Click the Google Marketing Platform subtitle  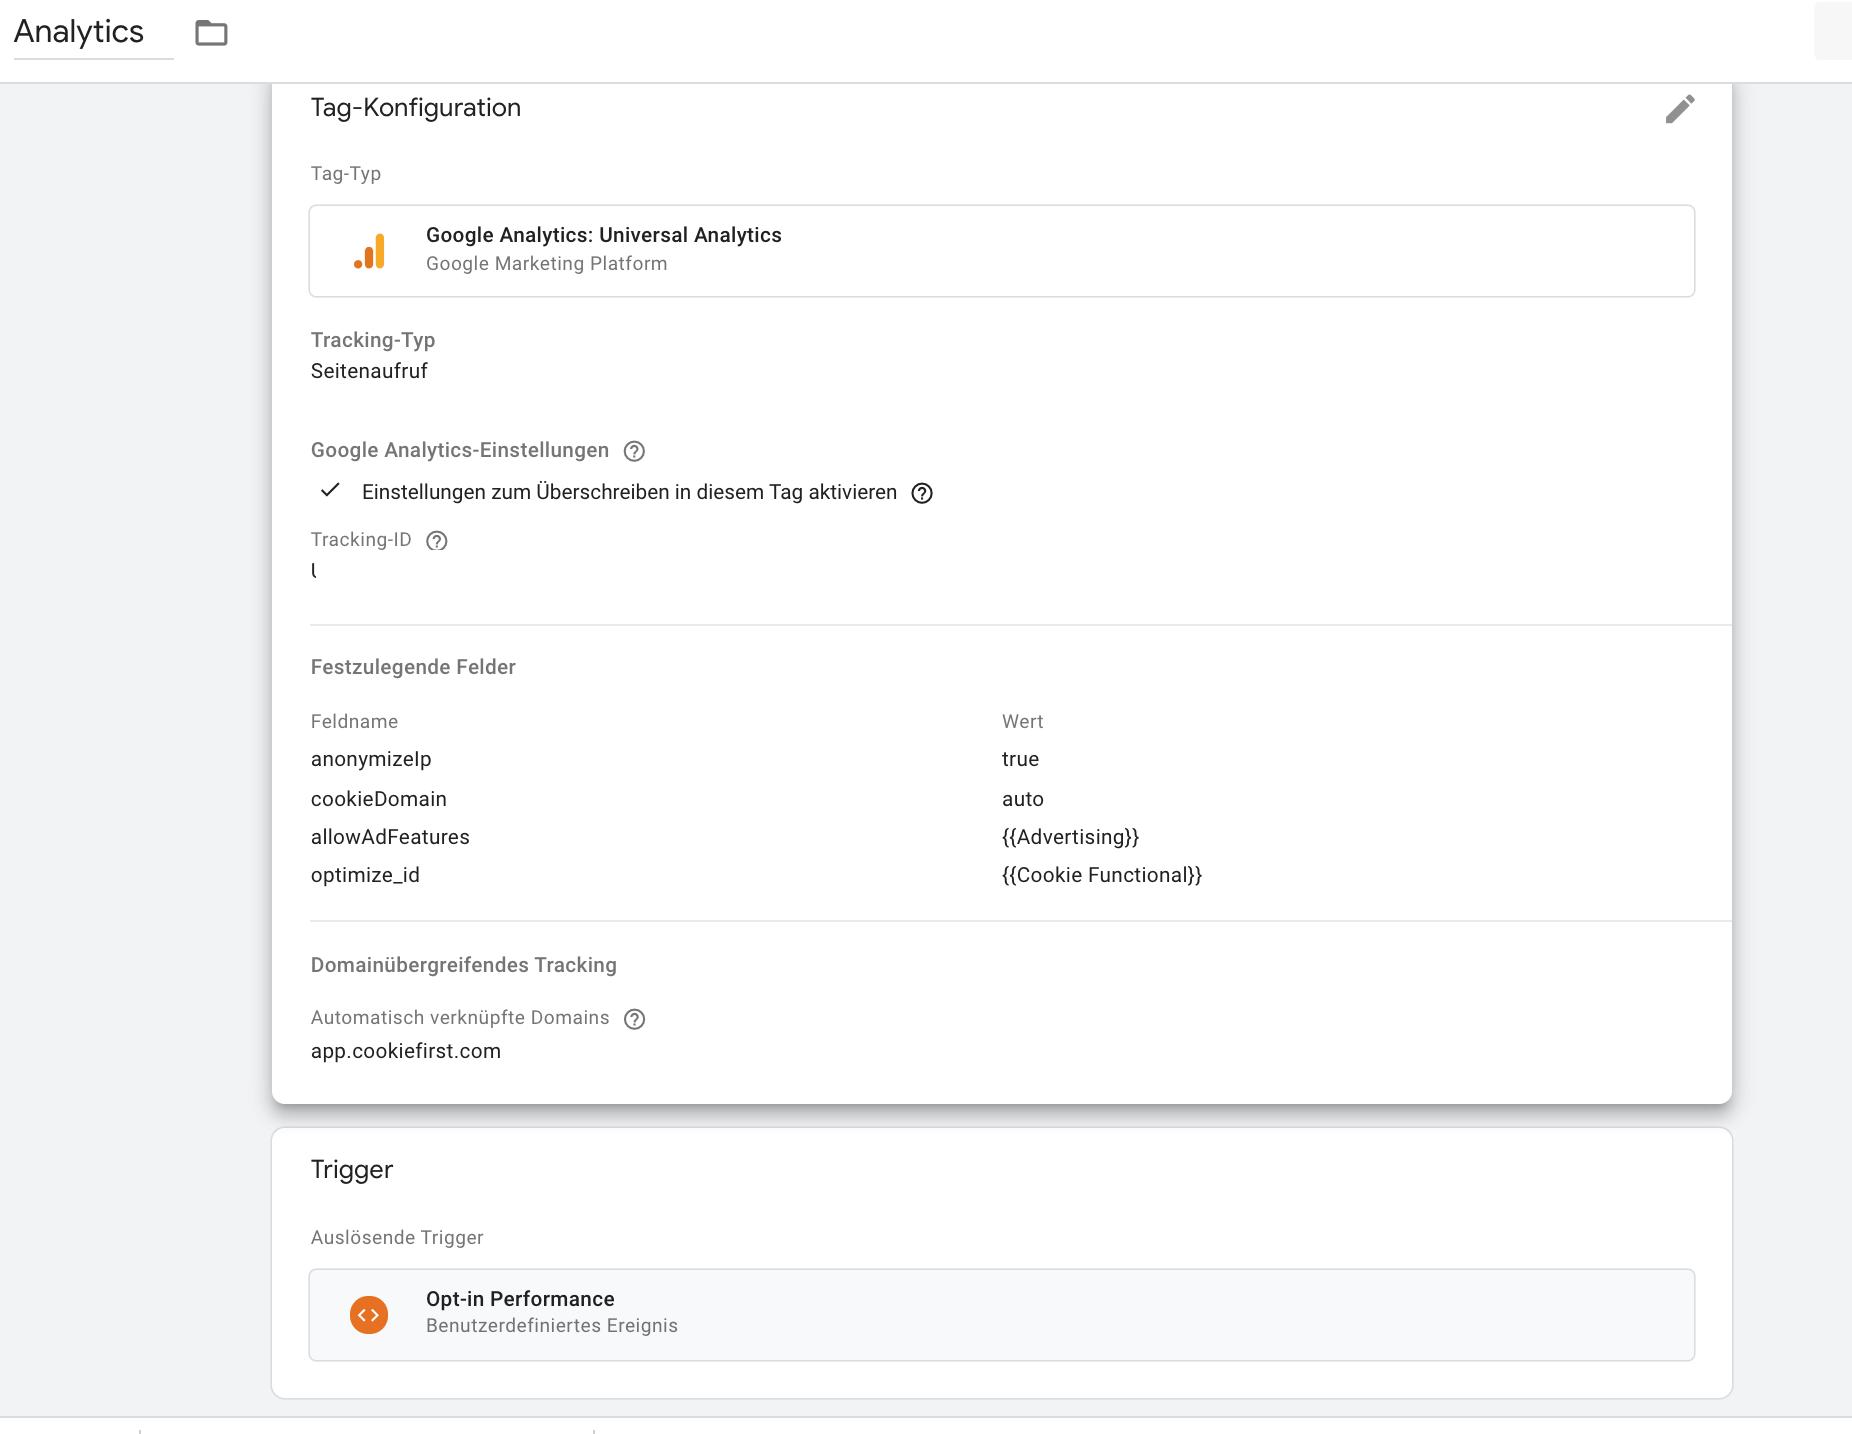click(x=546, y=263)
